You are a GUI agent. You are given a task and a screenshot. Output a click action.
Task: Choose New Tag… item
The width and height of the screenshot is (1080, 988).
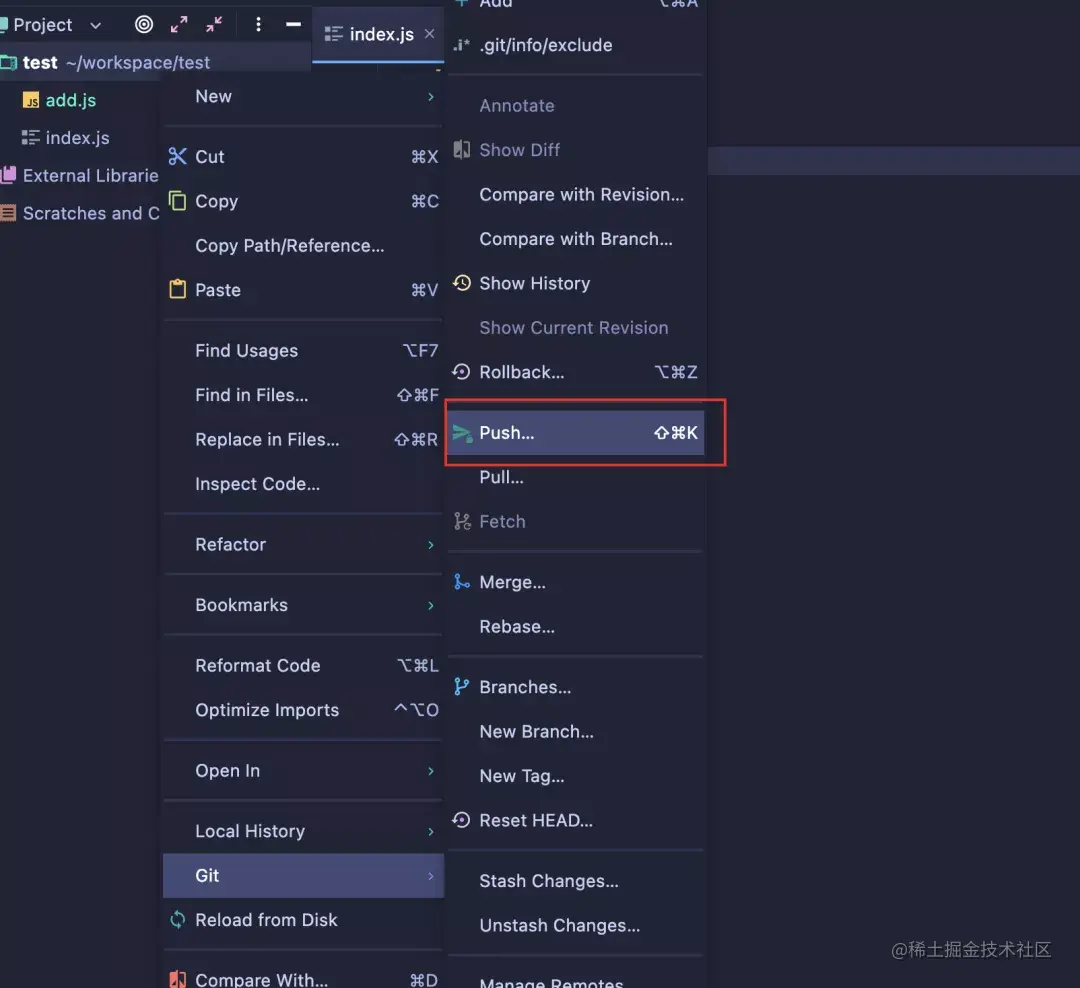click(x=576, y=776)
